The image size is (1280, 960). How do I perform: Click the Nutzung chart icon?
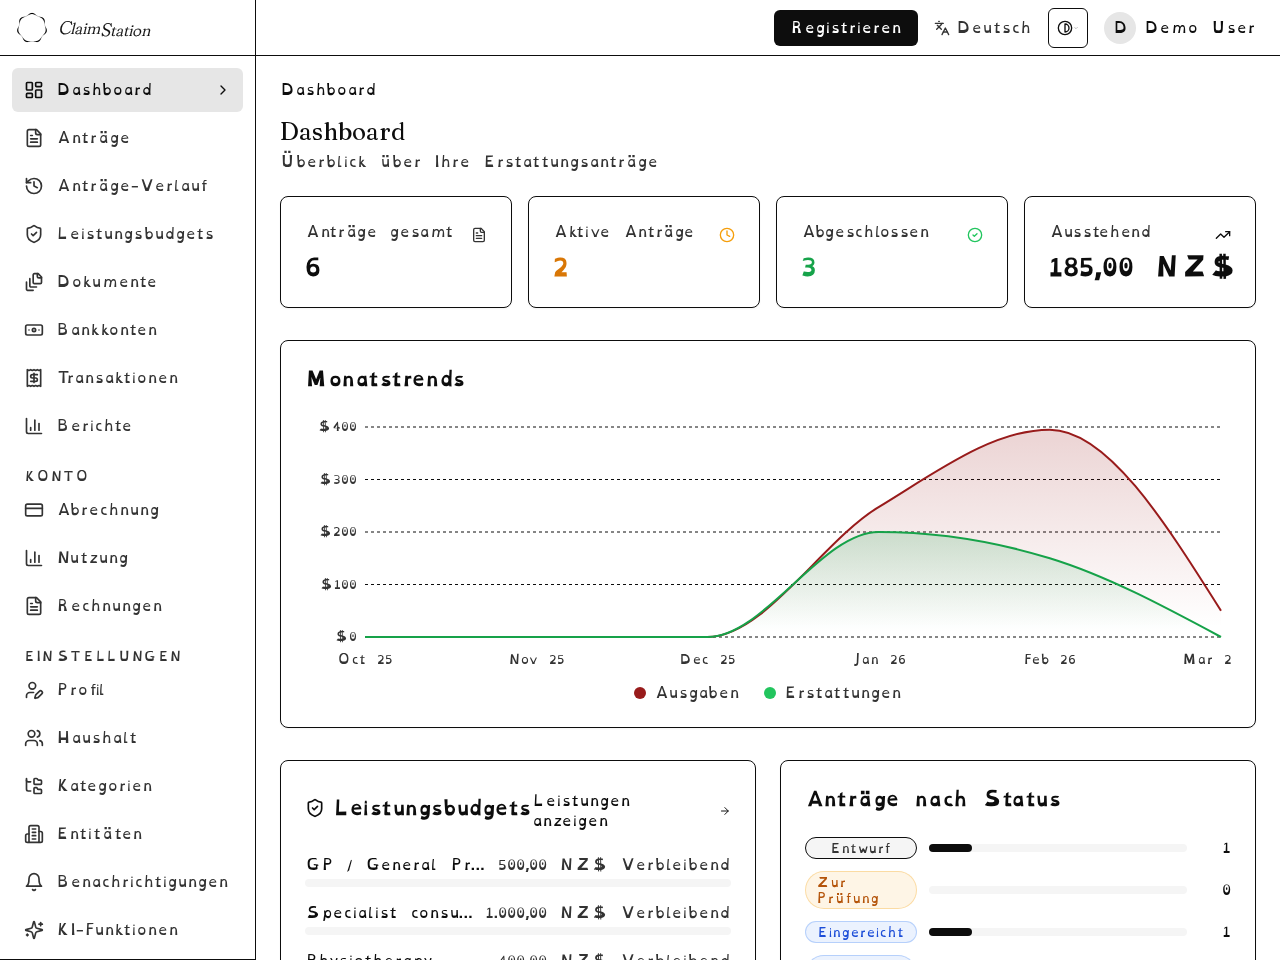click(x=34, y=558)
